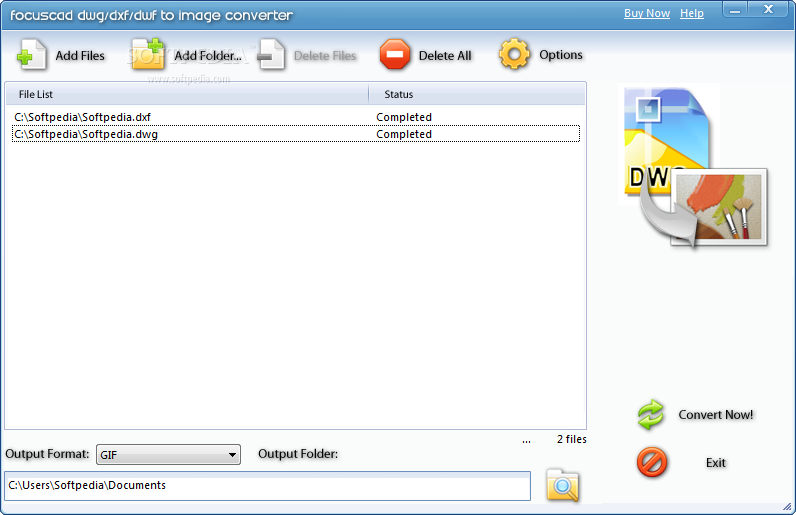Click the Add Folder... label
Image resolution: width=796 pixels, height=515 pixels.
(x=208, y=55)
